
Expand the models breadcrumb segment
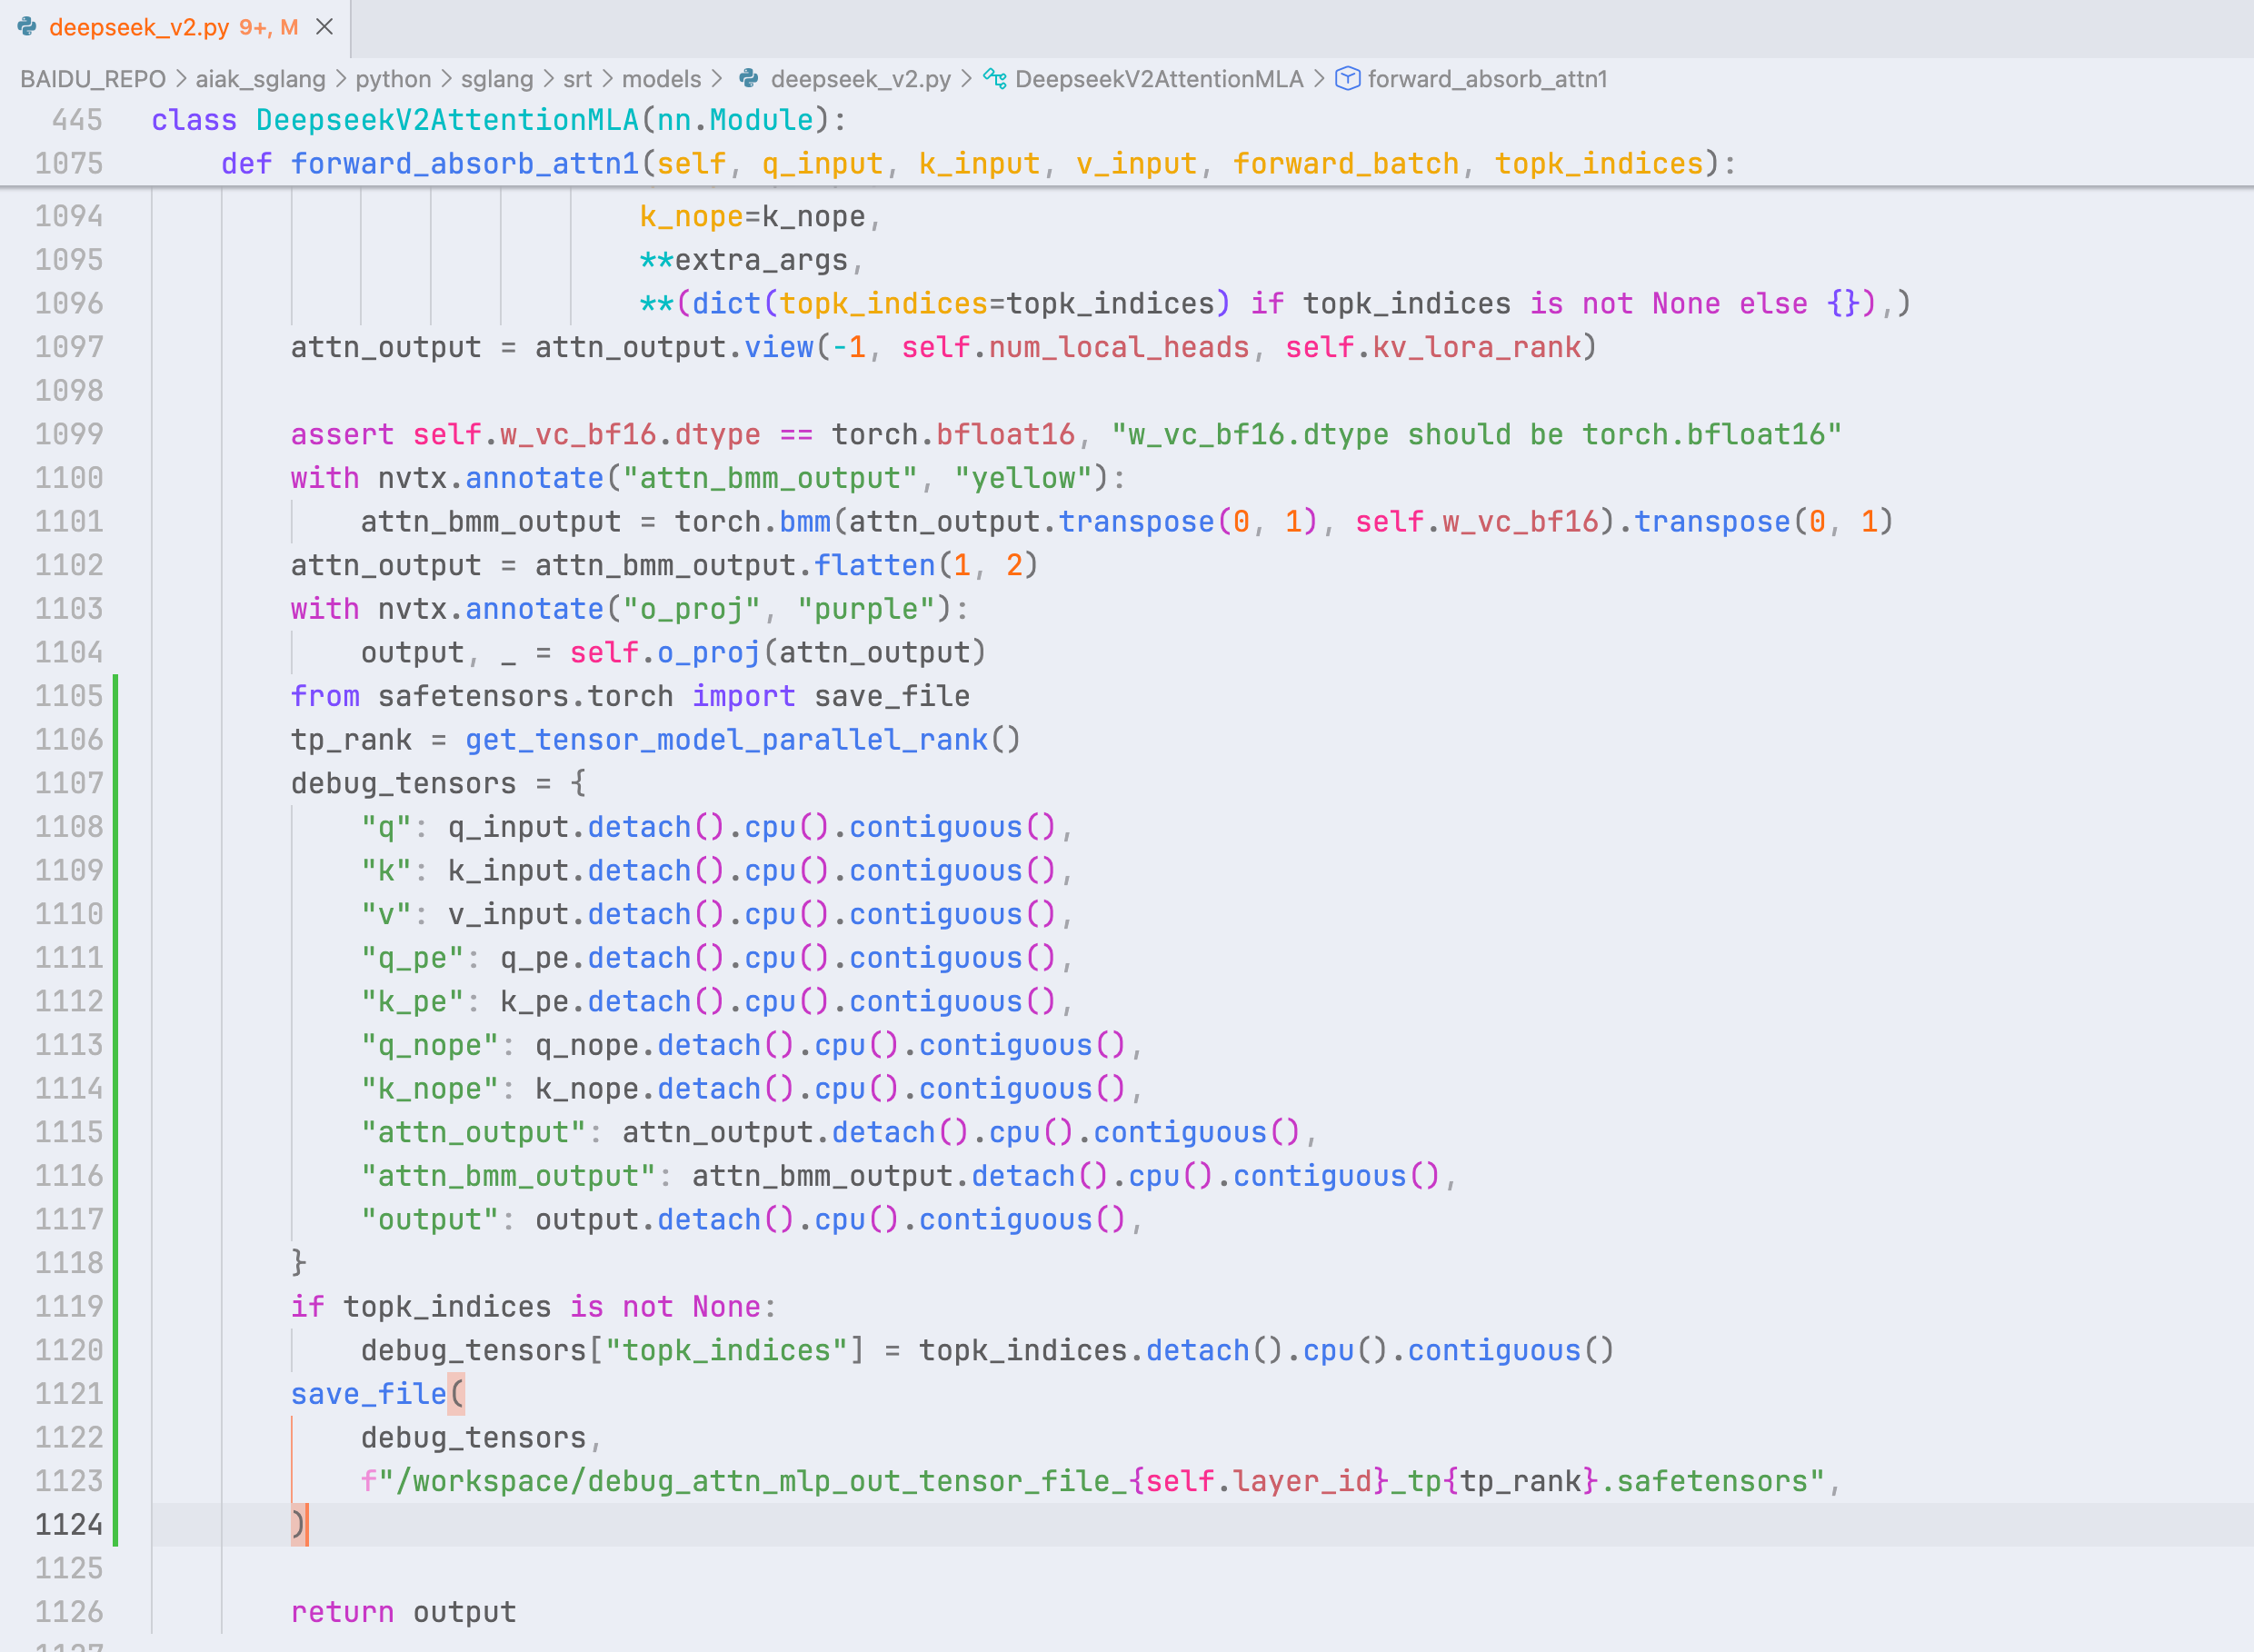click(x=661, y=79)
